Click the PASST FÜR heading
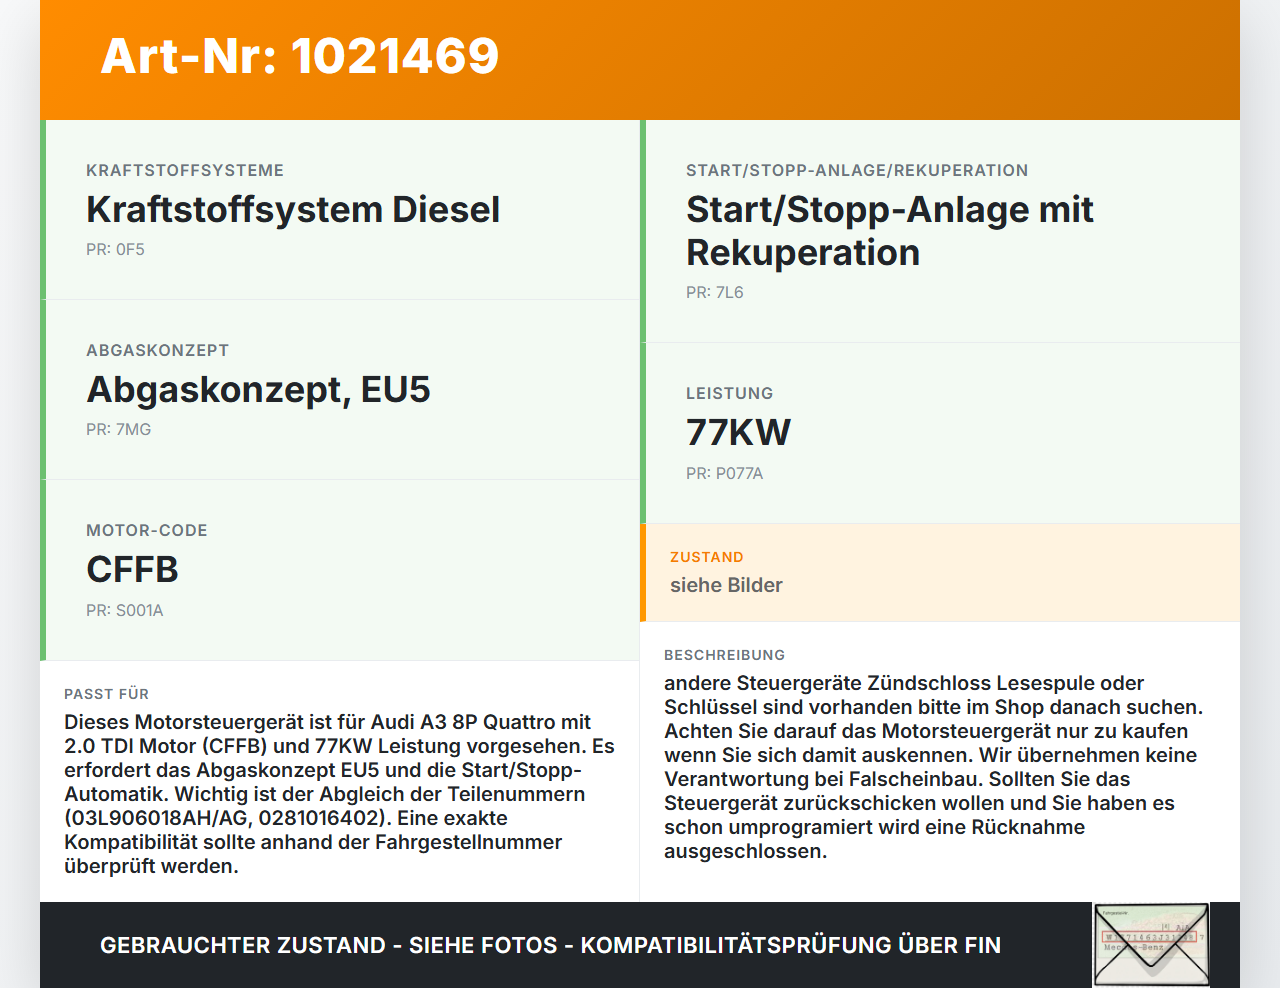 tap(106, 694)
